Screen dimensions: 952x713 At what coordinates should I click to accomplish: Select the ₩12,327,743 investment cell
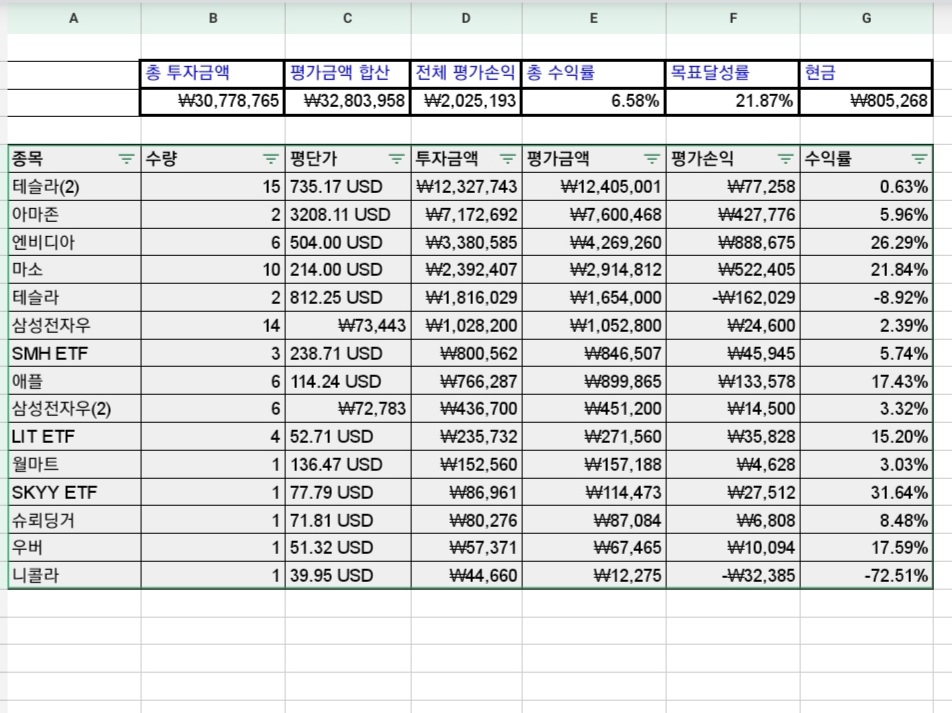coord(466,187)
